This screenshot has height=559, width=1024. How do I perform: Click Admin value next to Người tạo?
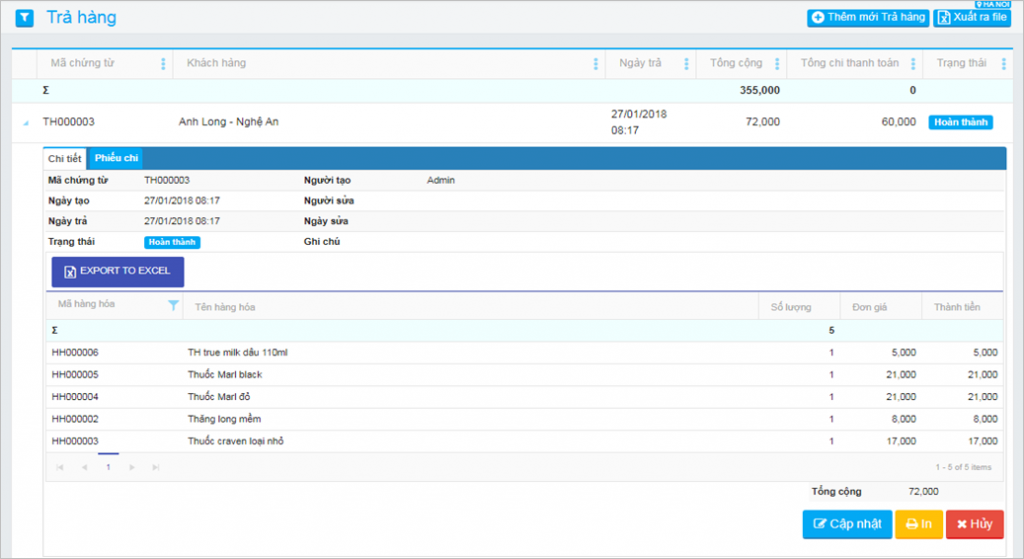441,180
